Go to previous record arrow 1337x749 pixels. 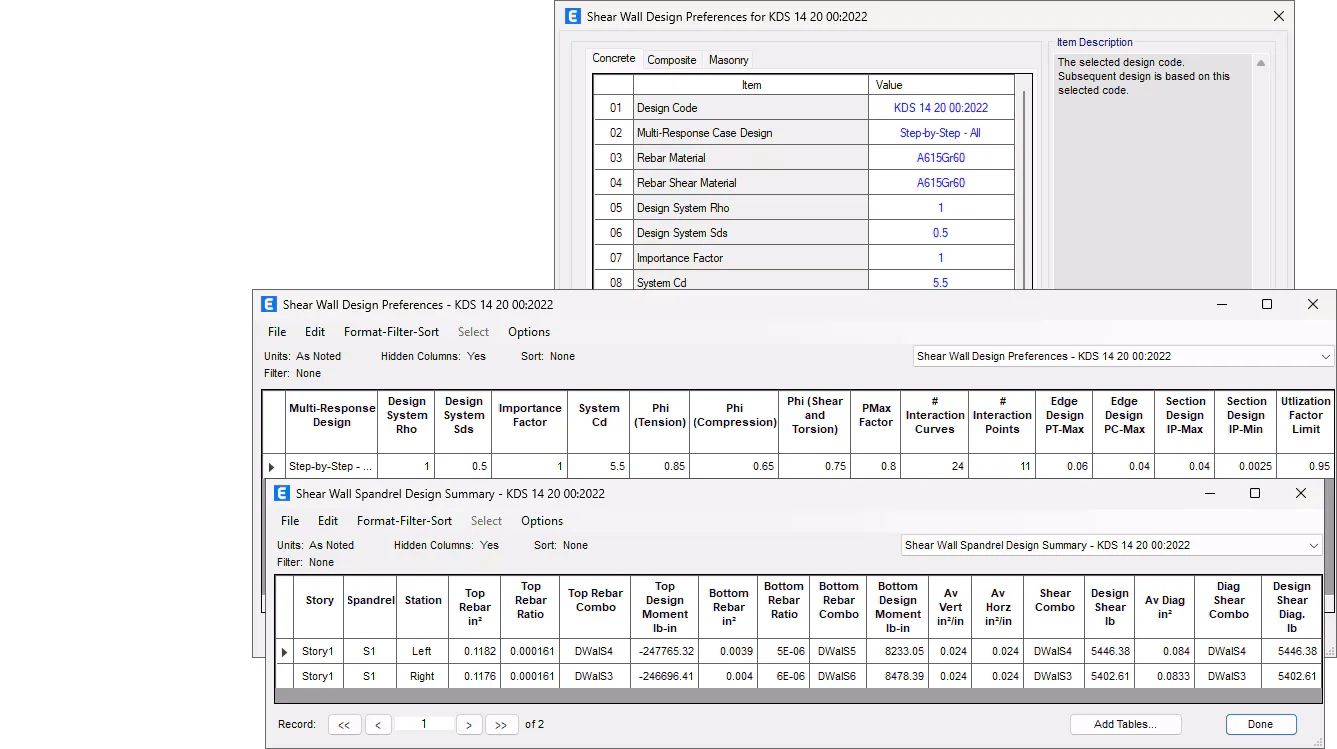coord(378,725)
